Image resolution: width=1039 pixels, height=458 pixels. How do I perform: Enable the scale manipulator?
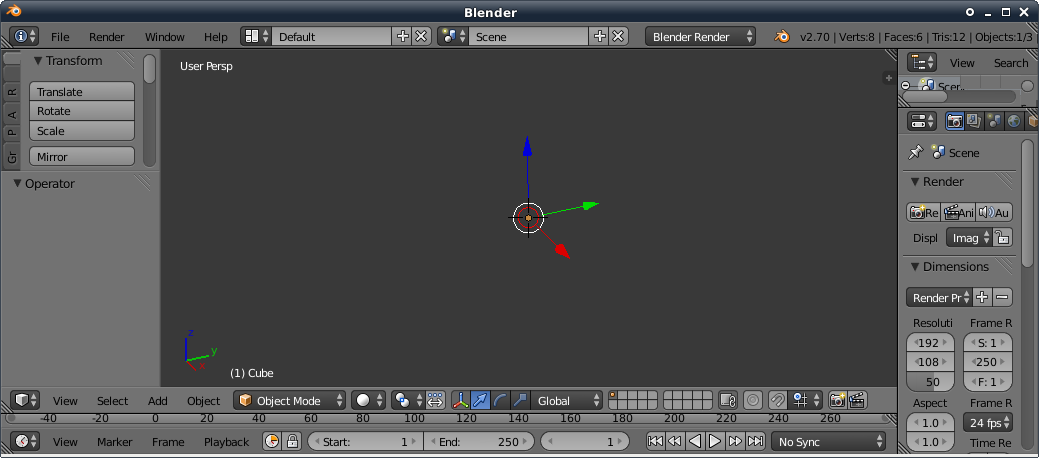521,400
